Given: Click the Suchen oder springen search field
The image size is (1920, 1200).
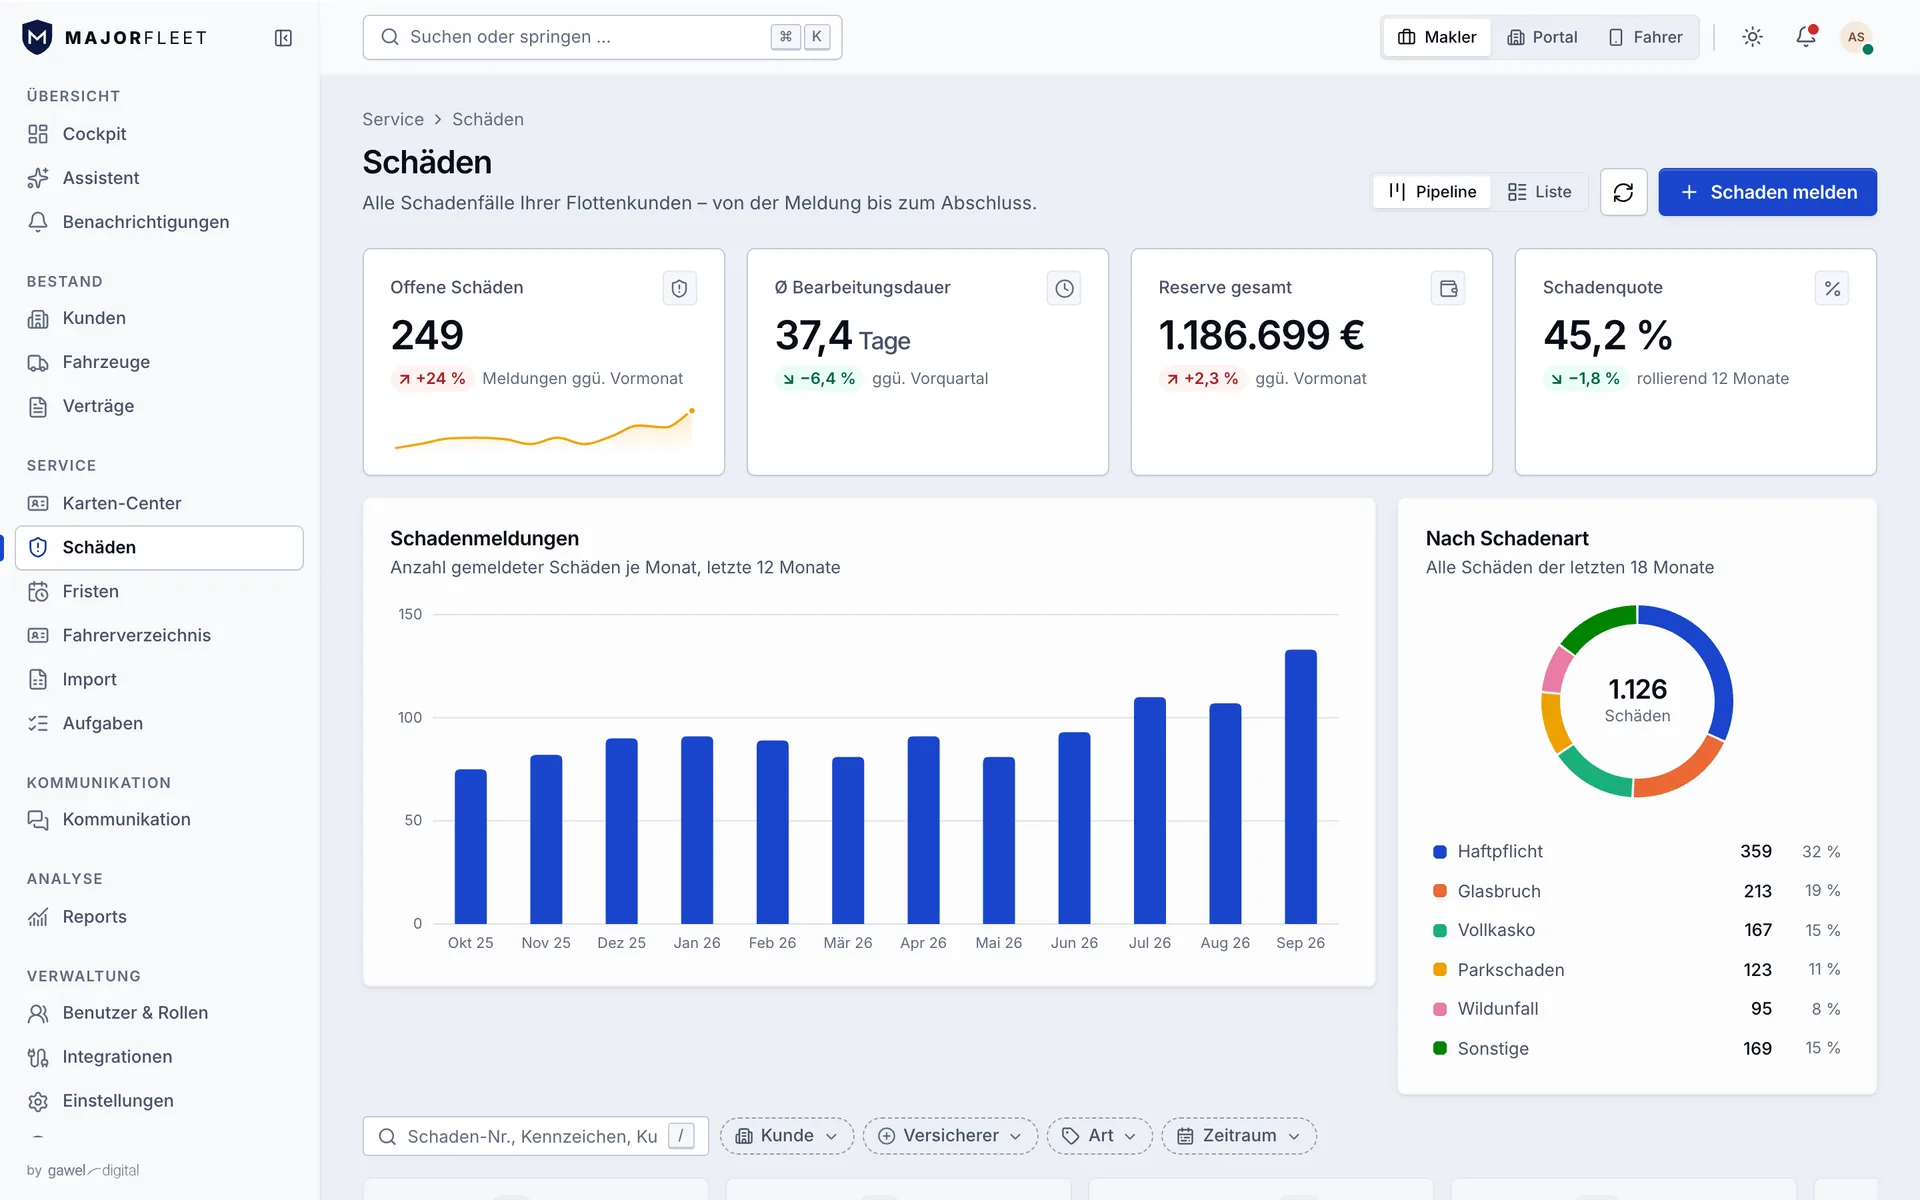Looking at the screenshot, I should 602,37.
